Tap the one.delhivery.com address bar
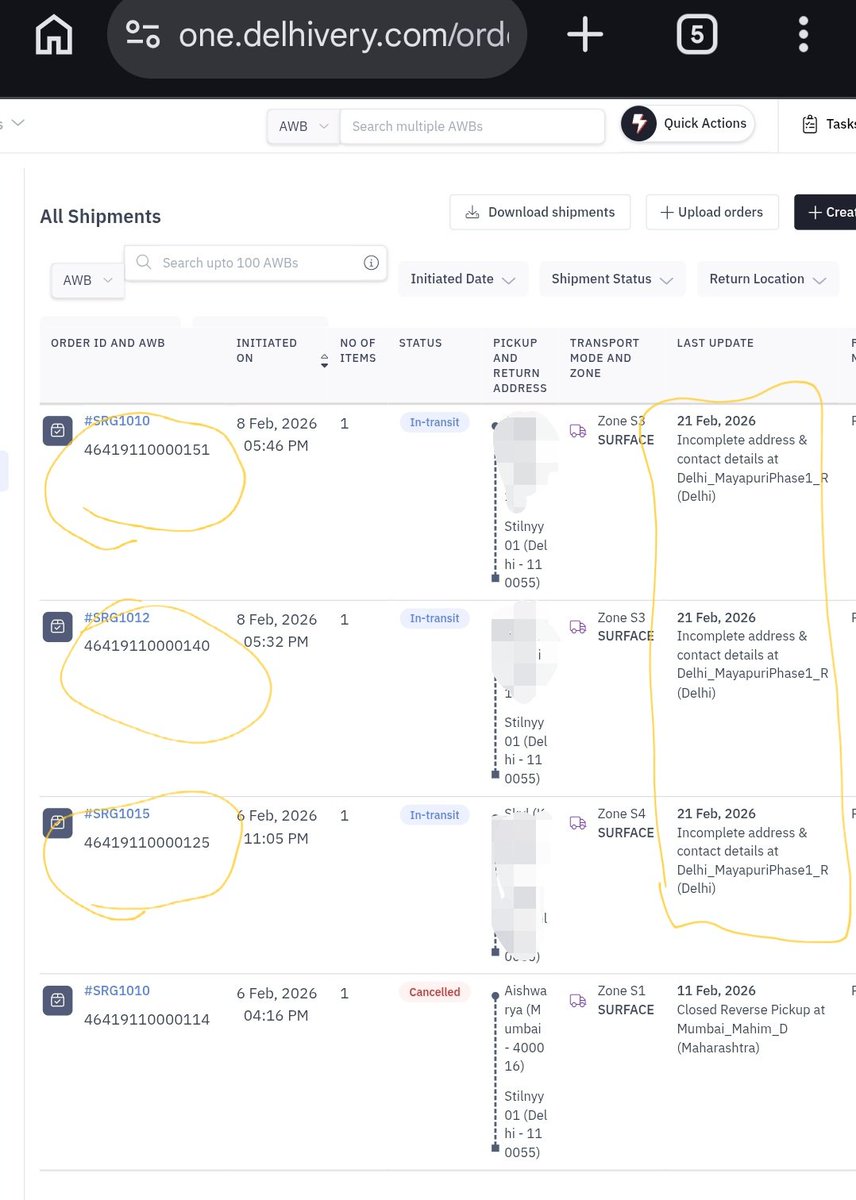This screenshot has height=1200, width=856. [x=316, y=37]
